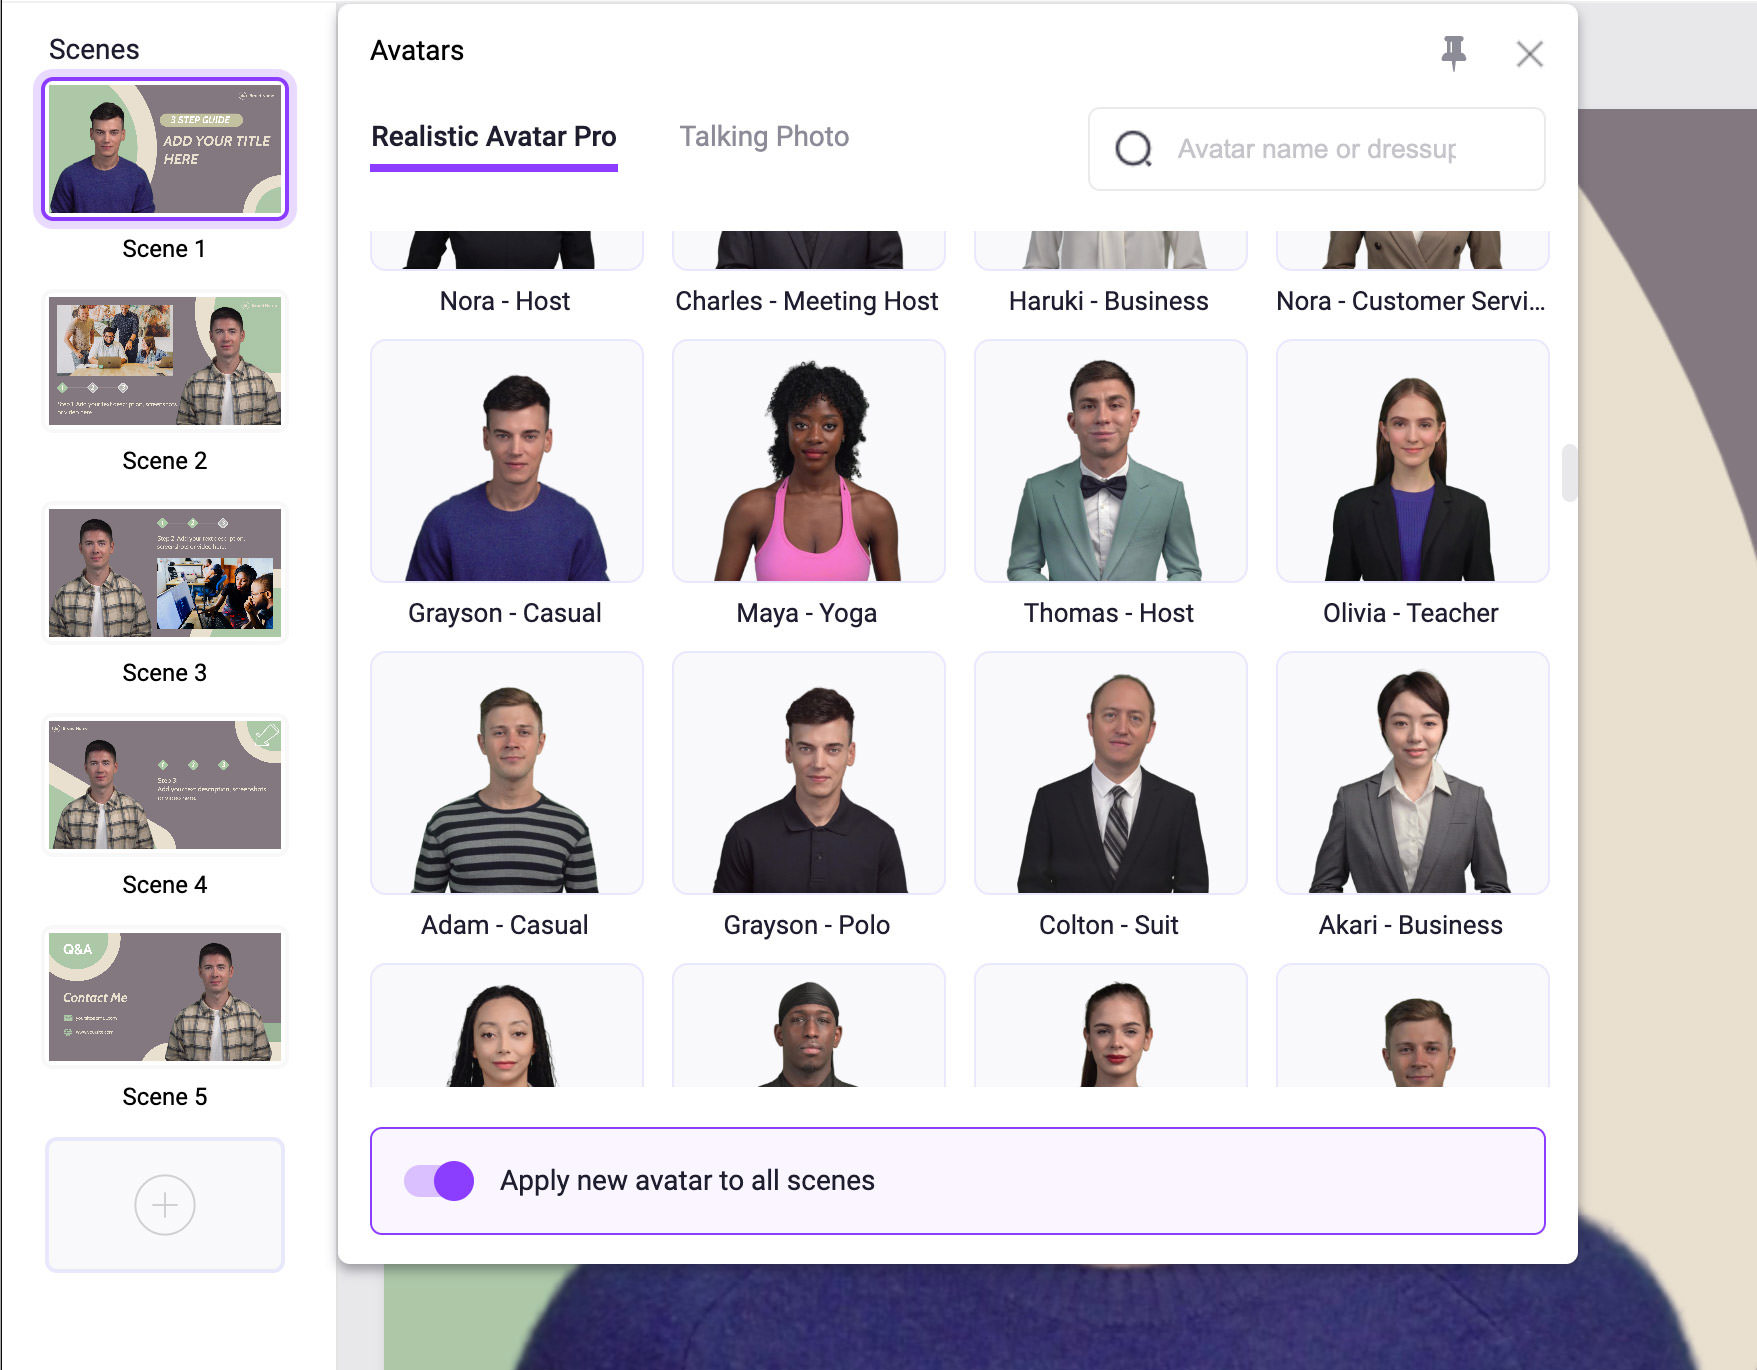
Task: Choose the Adam - Casual avatar
Action: [x=507, y=773]
